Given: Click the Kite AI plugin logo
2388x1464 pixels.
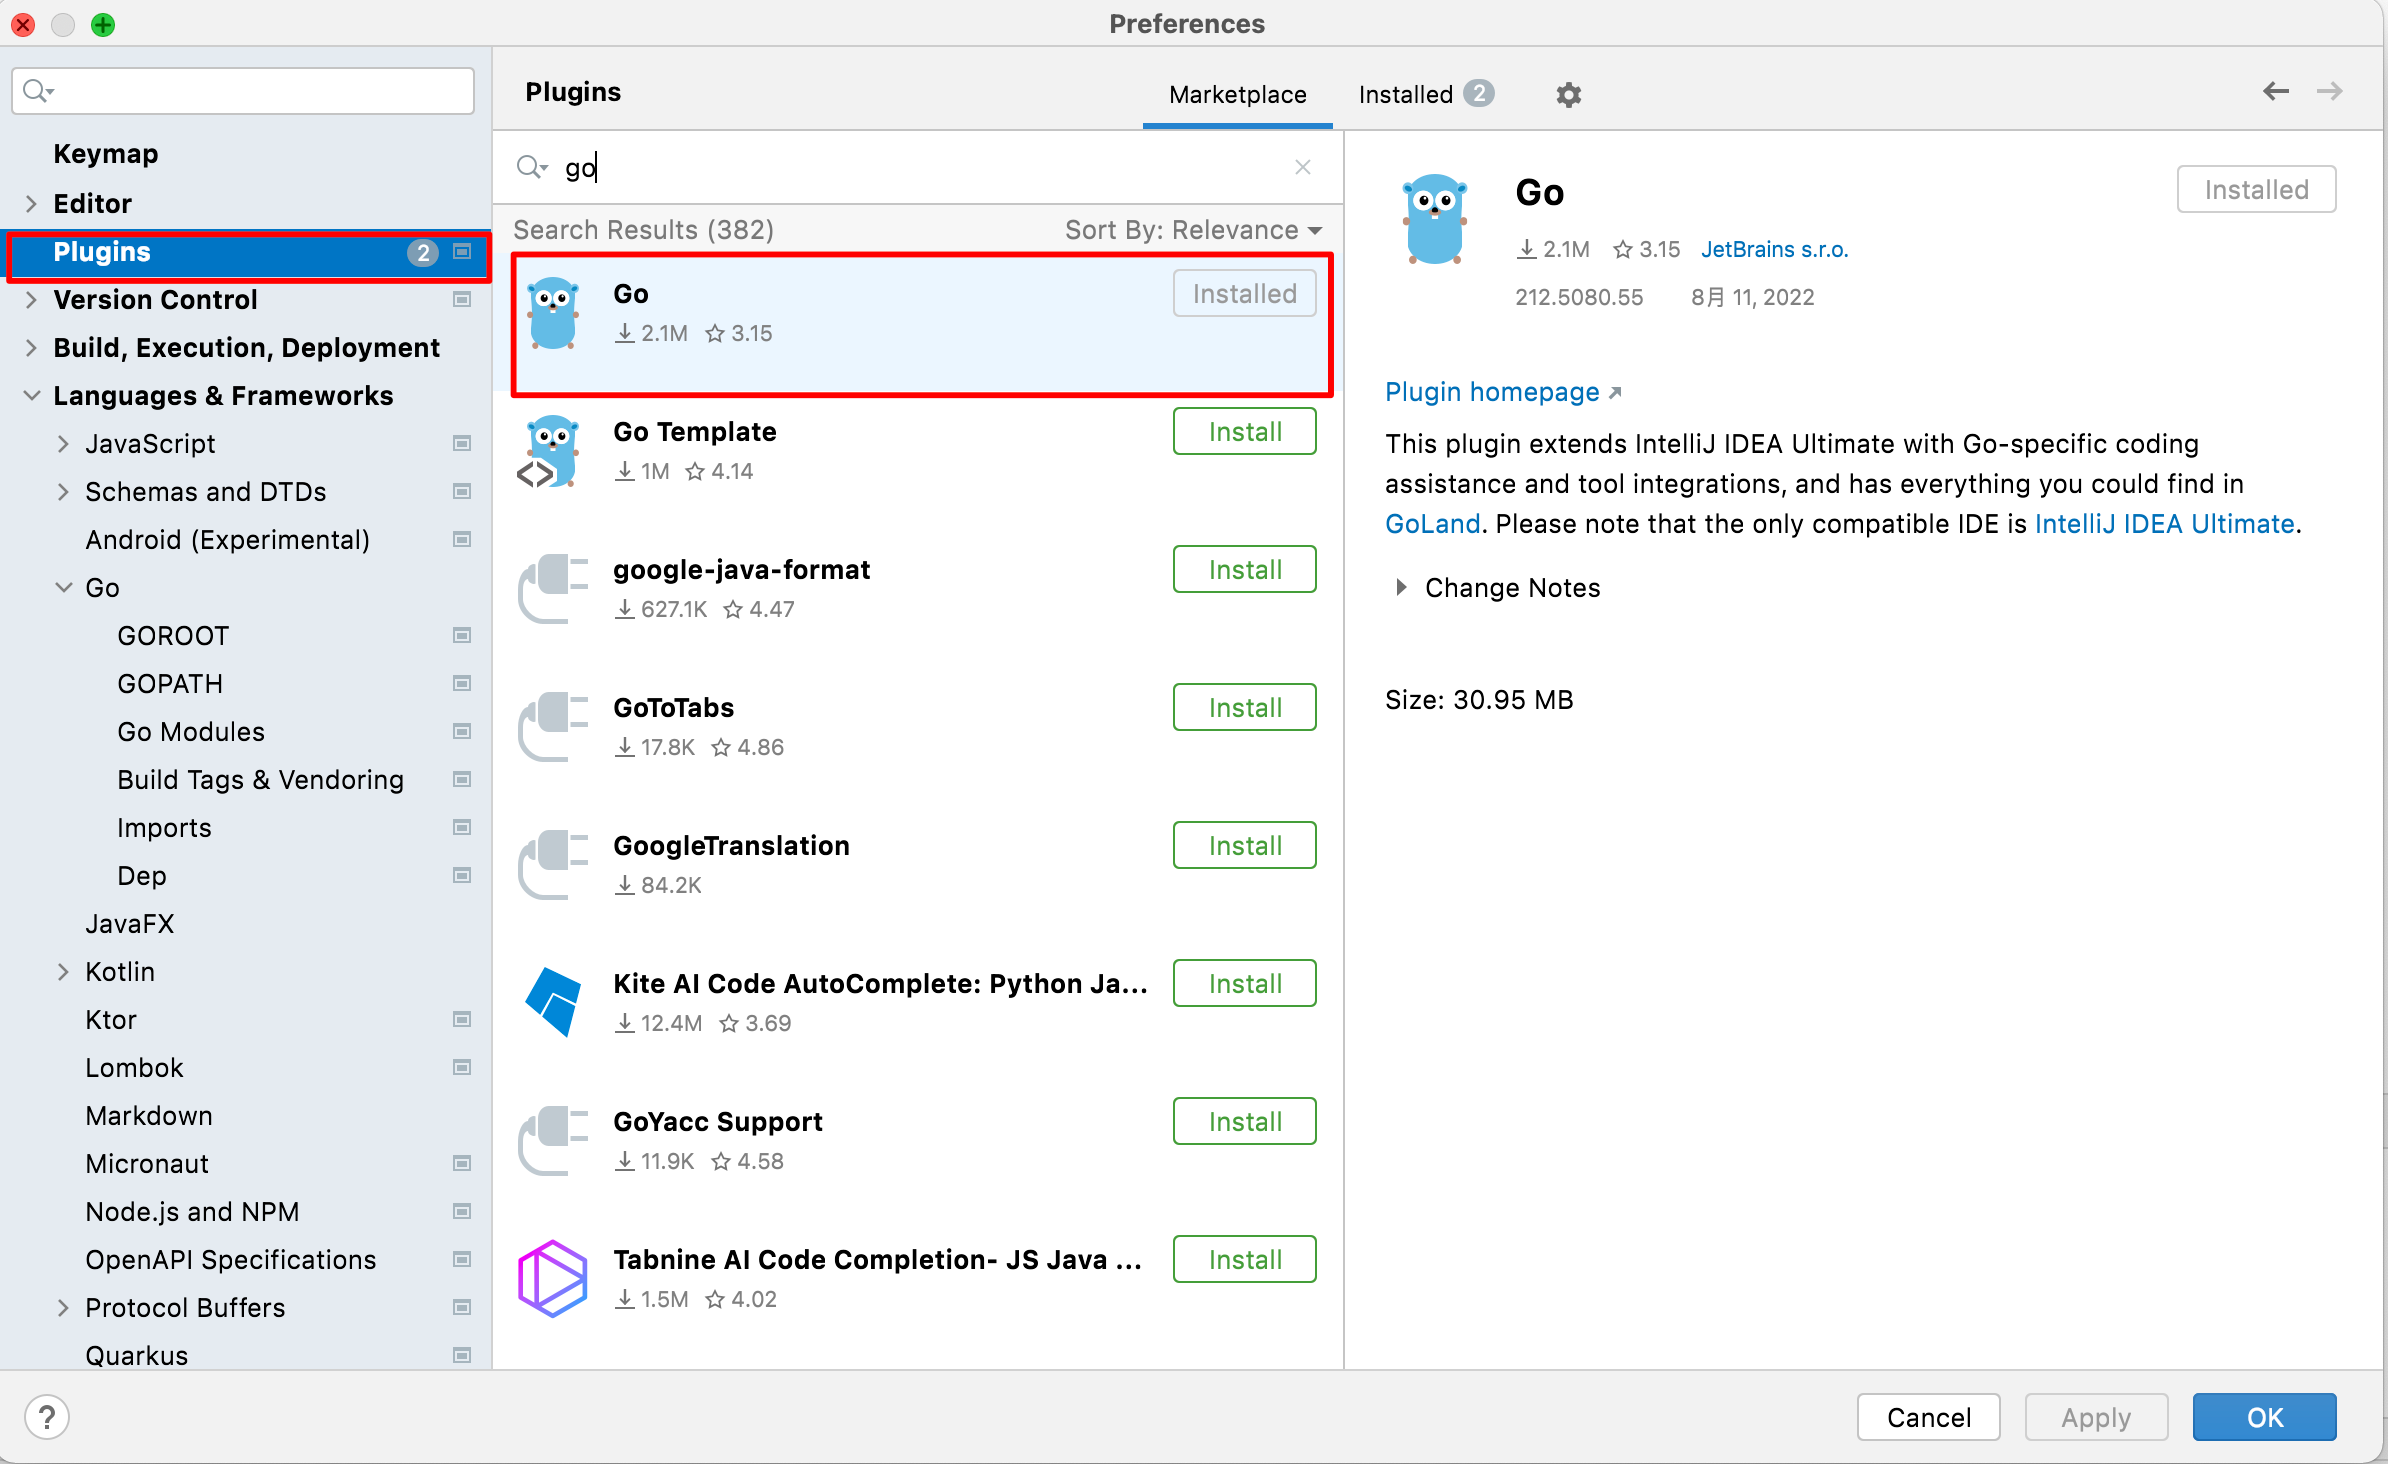Looking at the screenshot, I should coord(552,1002).
